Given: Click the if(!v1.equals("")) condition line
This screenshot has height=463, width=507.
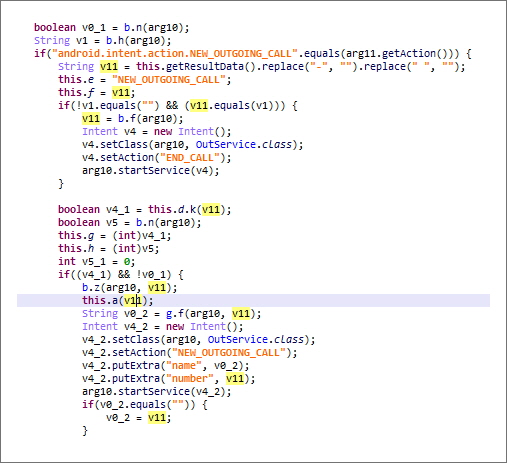Looking at the screenshot, I should point(178,105).
